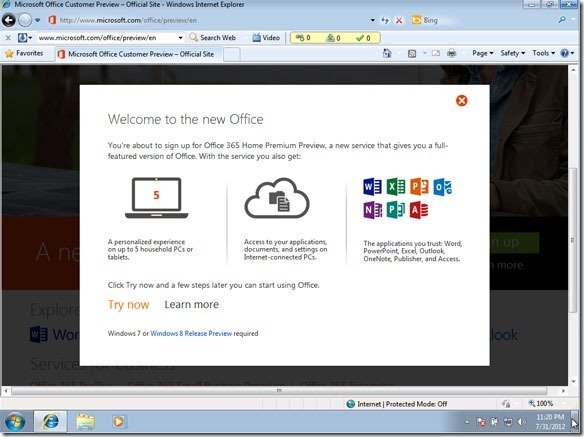
Task: Close the toolbar with its X button
Action: point(8,38)
